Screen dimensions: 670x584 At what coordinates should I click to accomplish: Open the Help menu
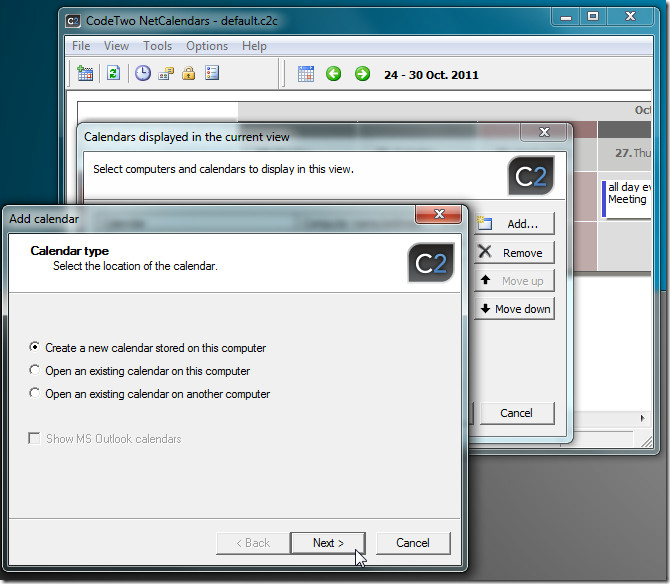[x=254, y=46]
